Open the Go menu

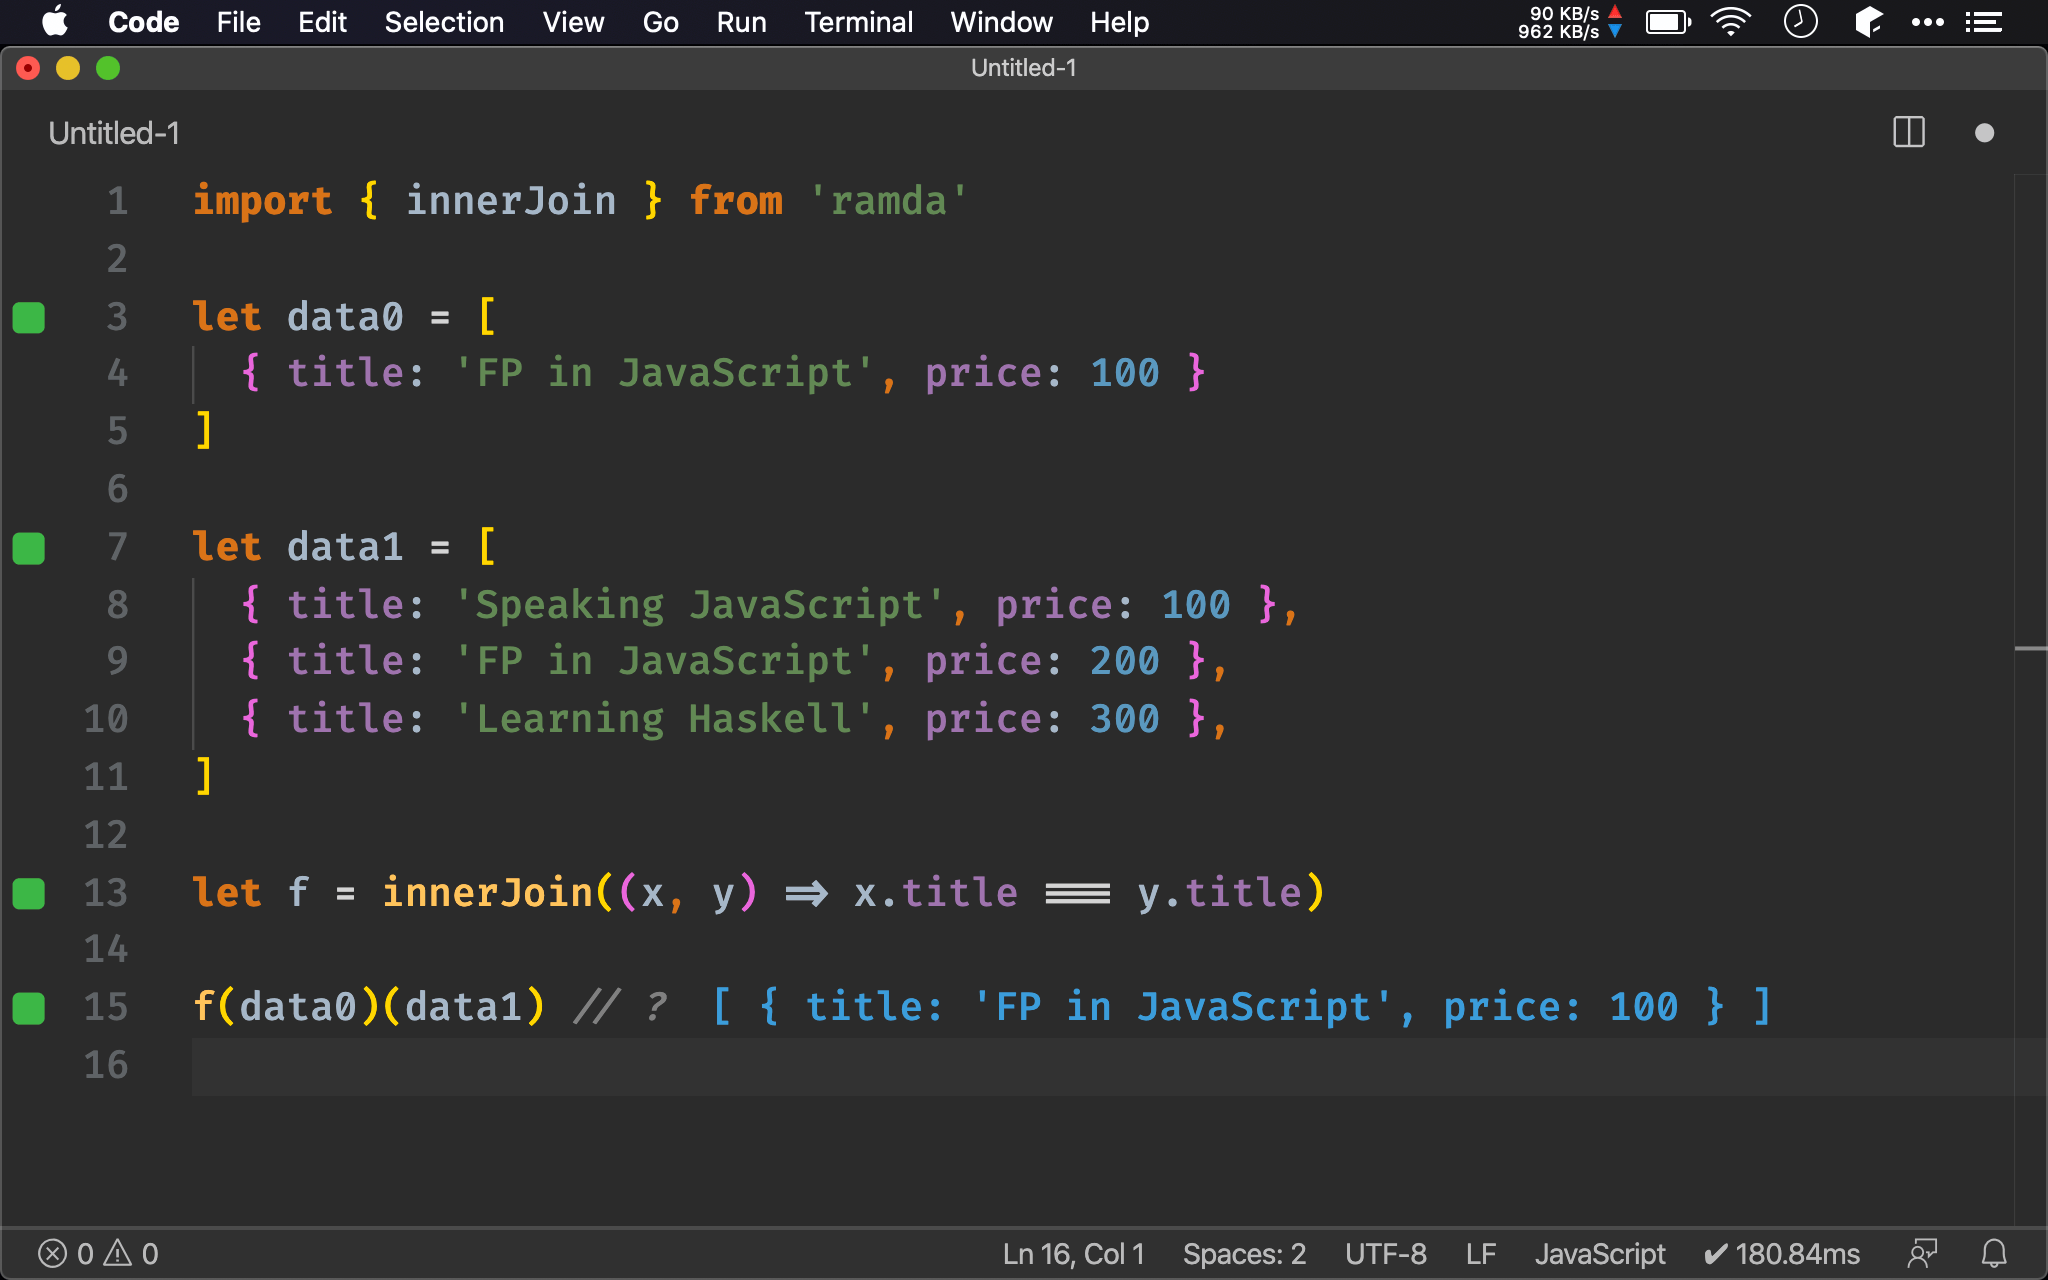coord(660,22)
